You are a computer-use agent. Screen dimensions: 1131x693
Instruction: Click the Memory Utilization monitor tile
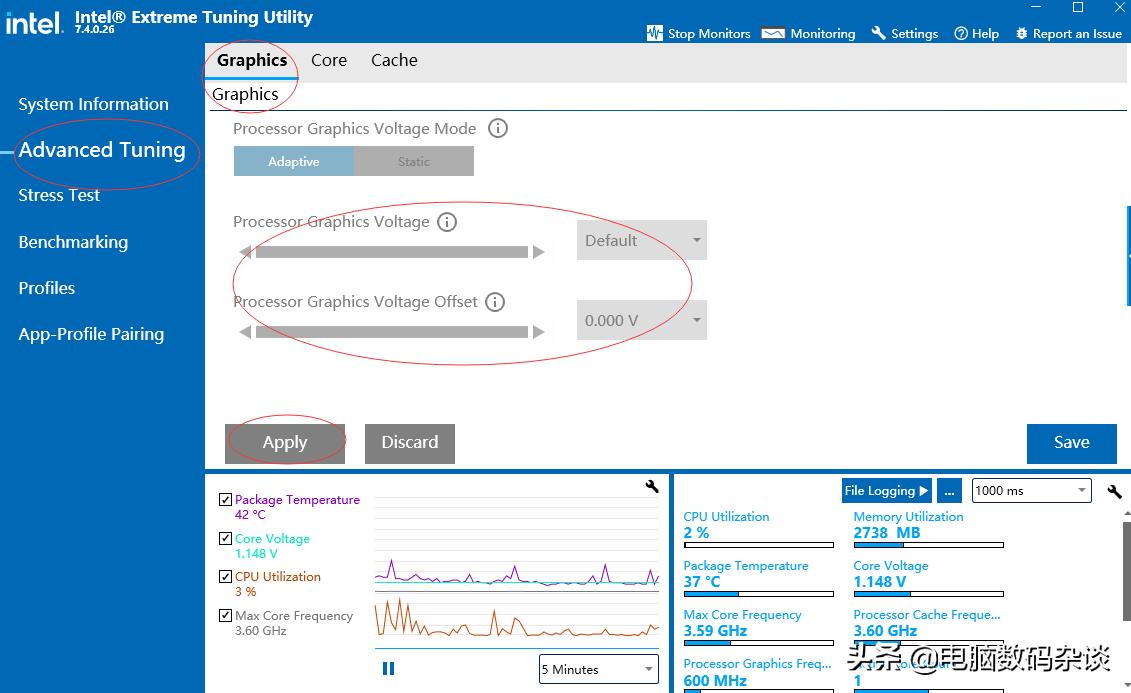tap(928, 529)
